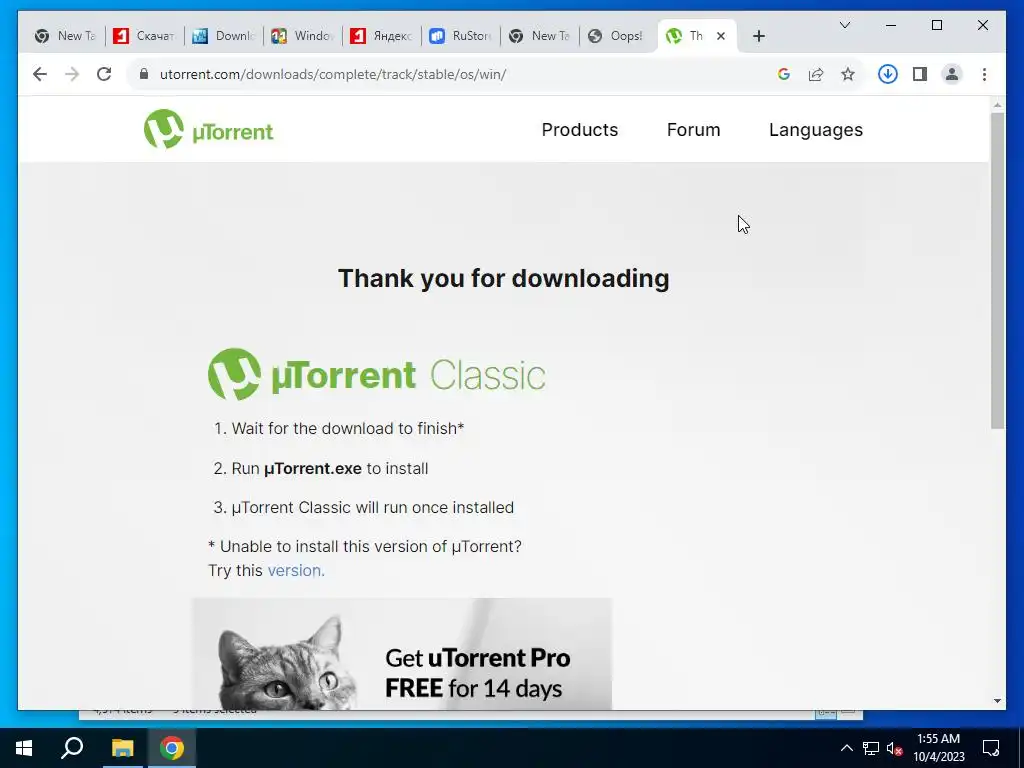Click 'Run µTorrent.exe to install' step
Screen dimensions: 1024x768
[321, 468]
